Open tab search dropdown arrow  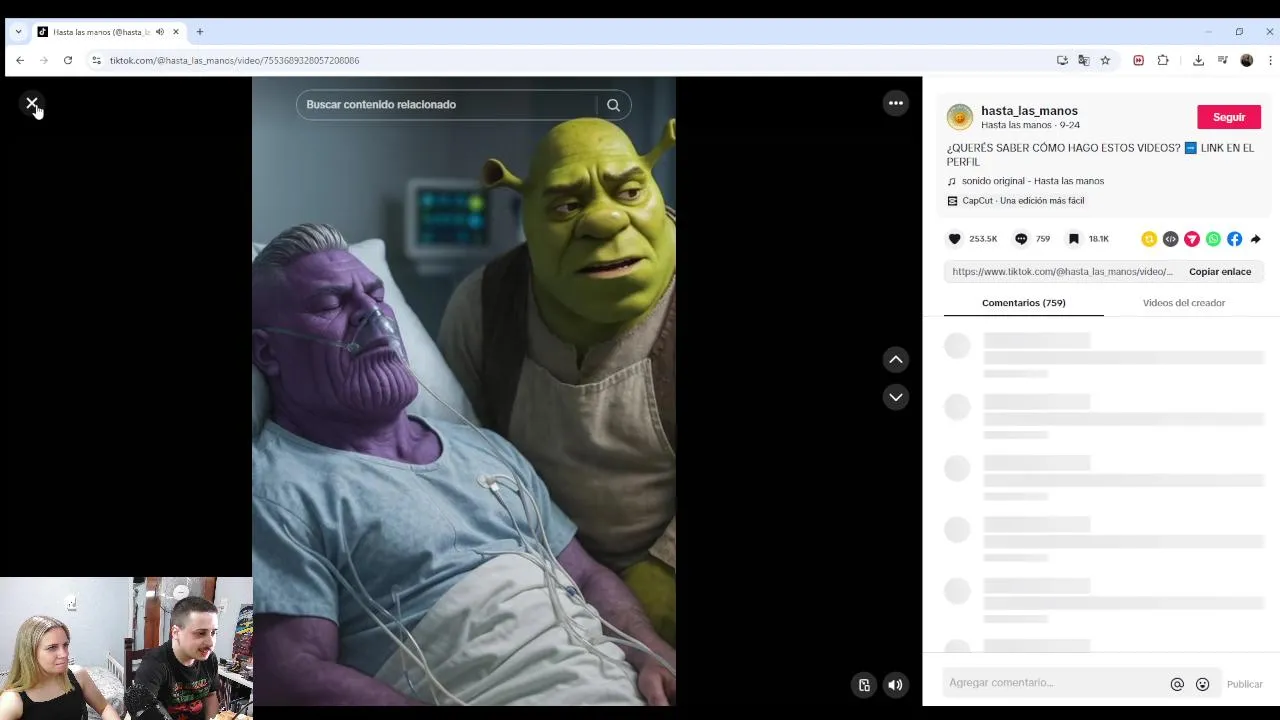(x=18, y=32)
